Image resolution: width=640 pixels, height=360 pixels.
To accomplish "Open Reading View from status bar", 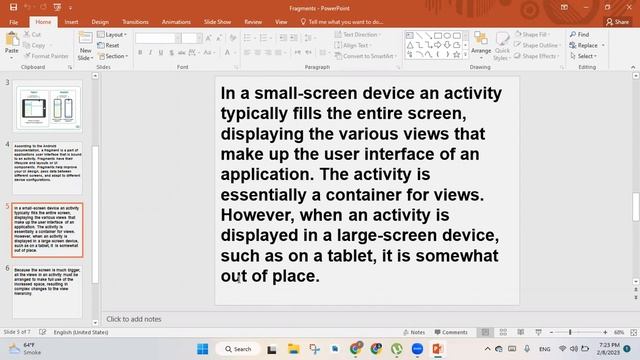I will click(x=521, y=332).
